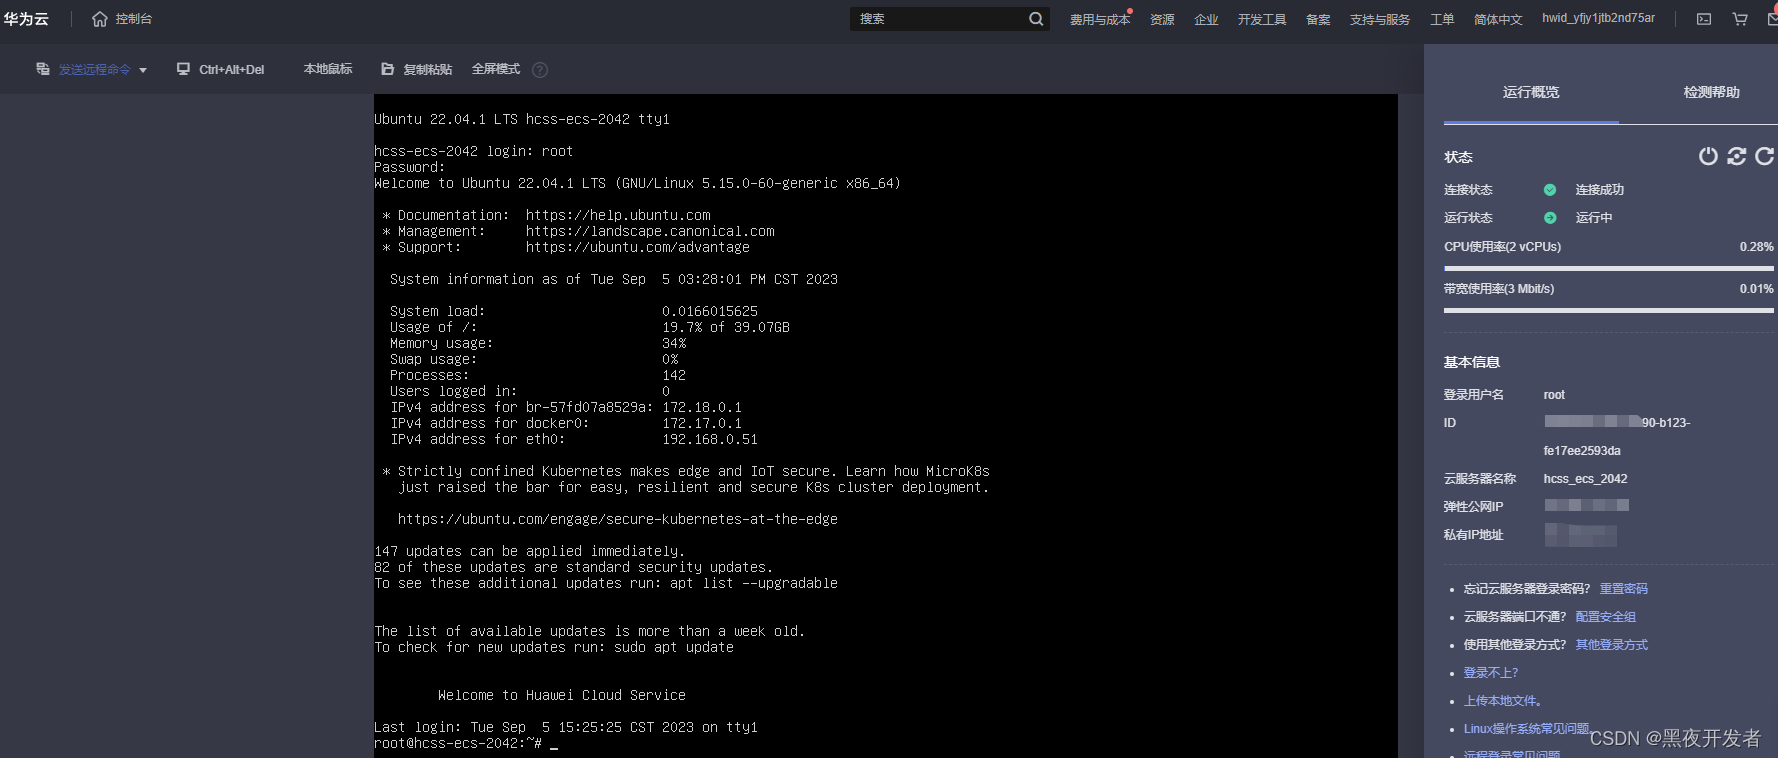
Task: Click the 上传本地文件 link
Action: pyautogui.click(x=1502, y=701)
